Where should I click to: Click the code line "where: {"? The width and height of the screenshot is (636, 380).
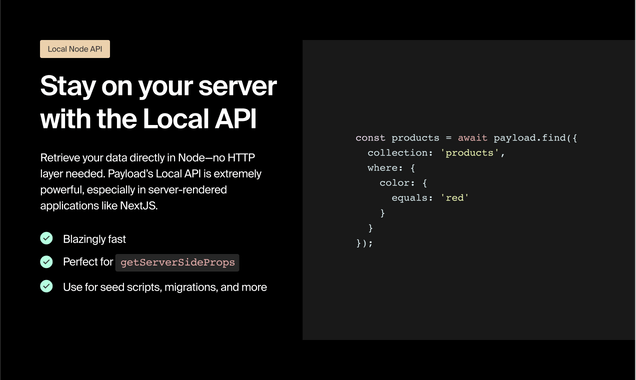click(391, 168)
